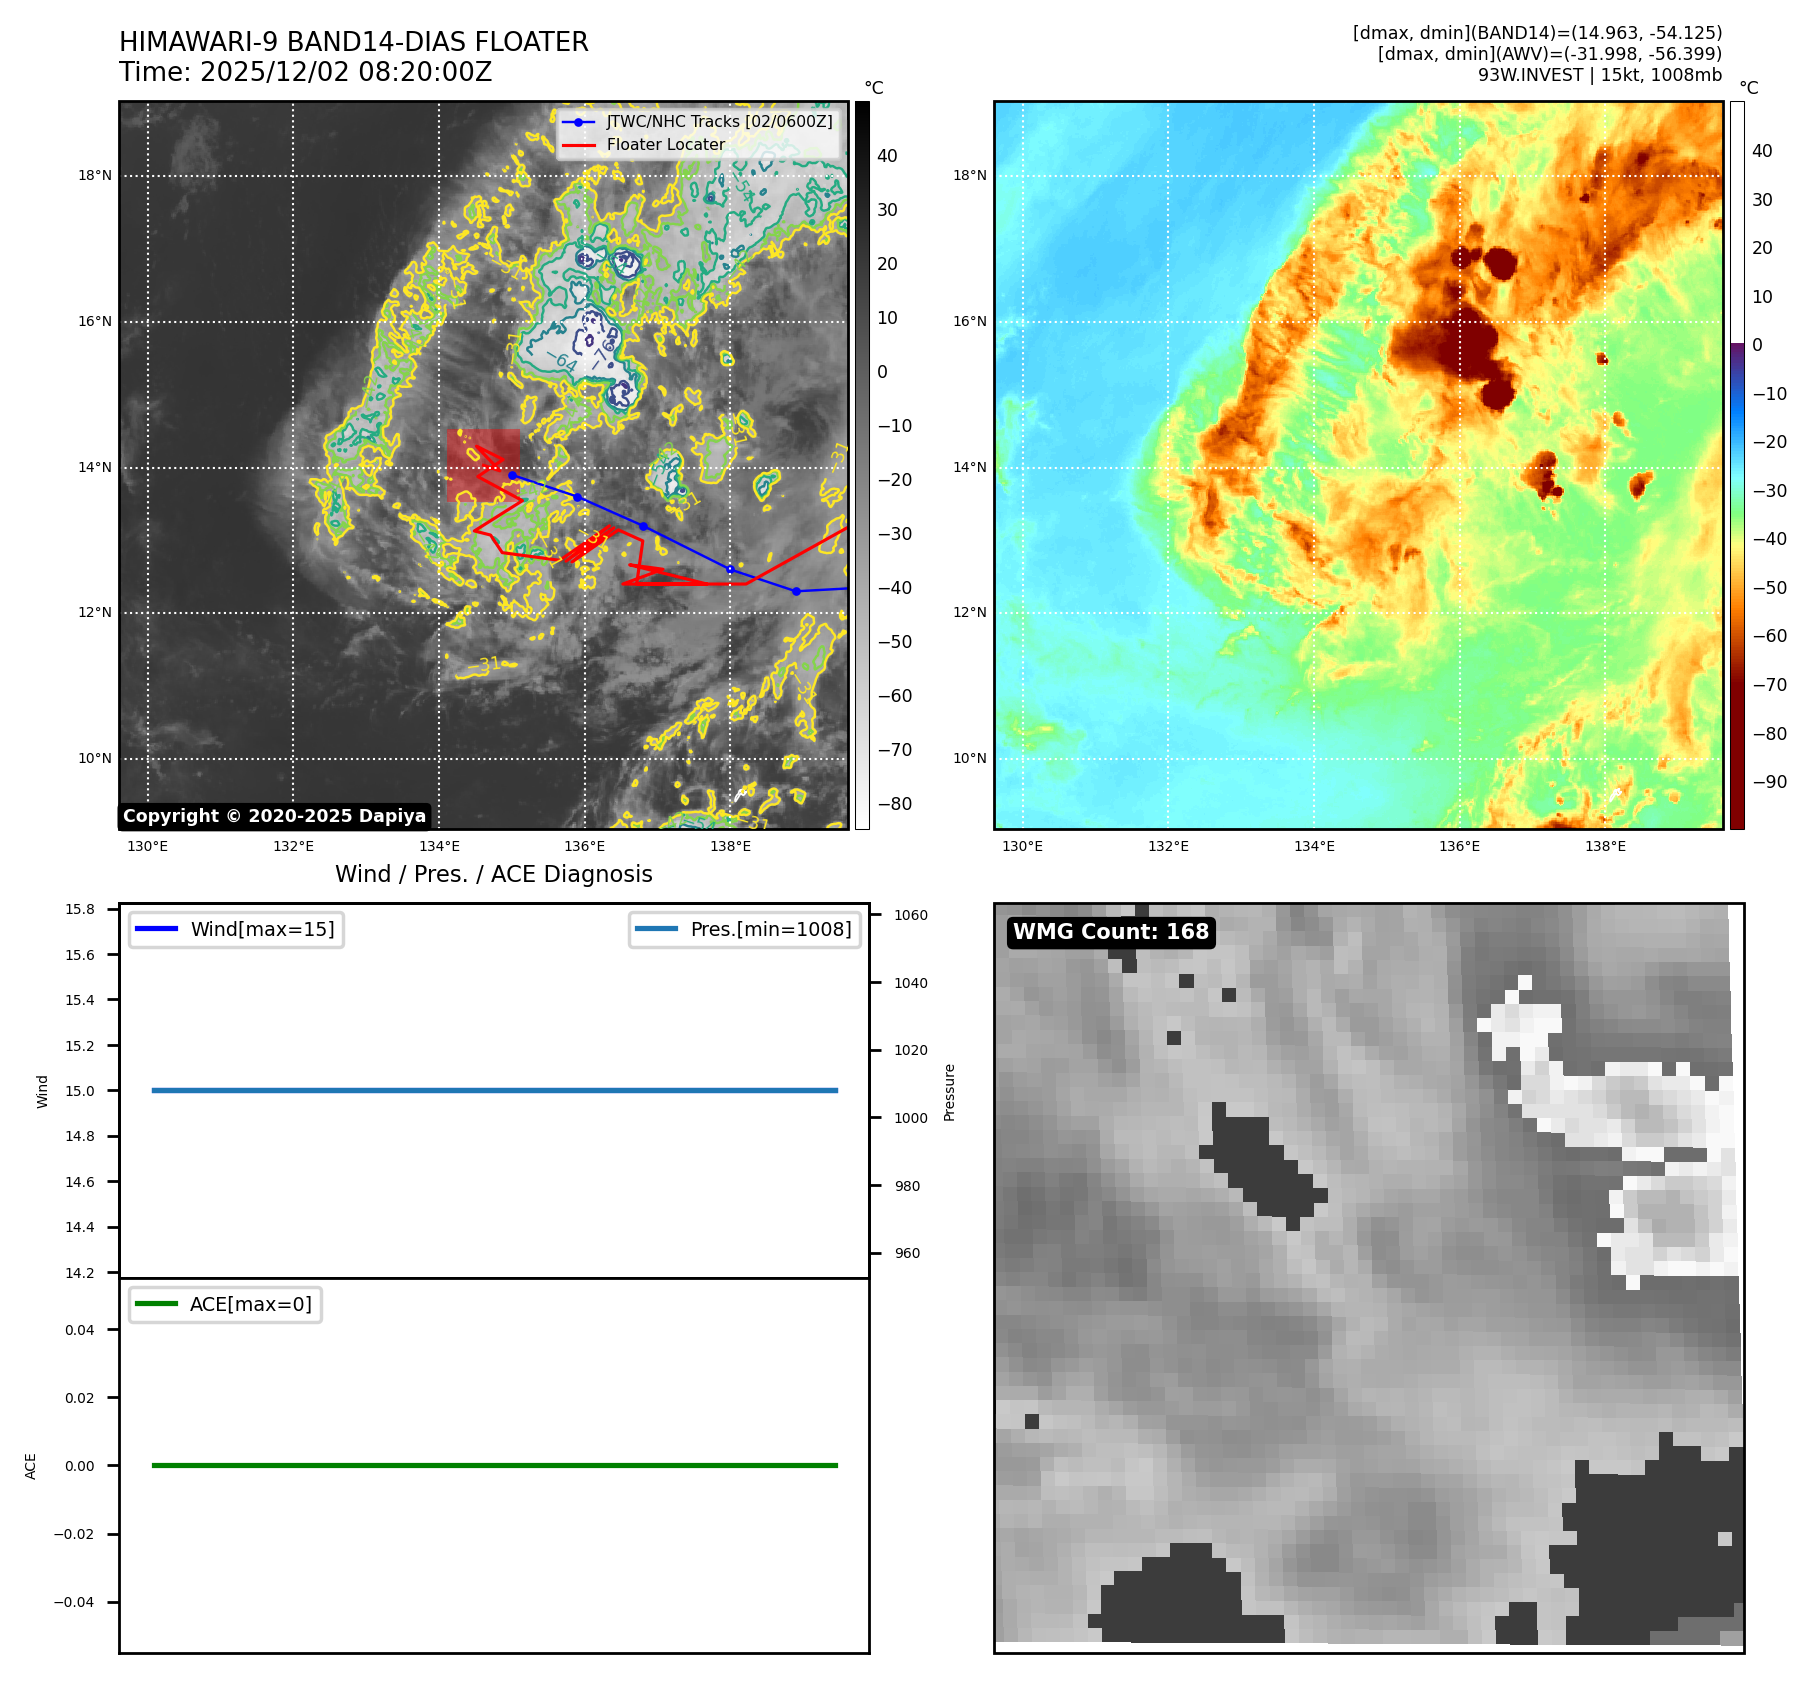Click the ACE[max=0] legend box

coord(226,1304)
